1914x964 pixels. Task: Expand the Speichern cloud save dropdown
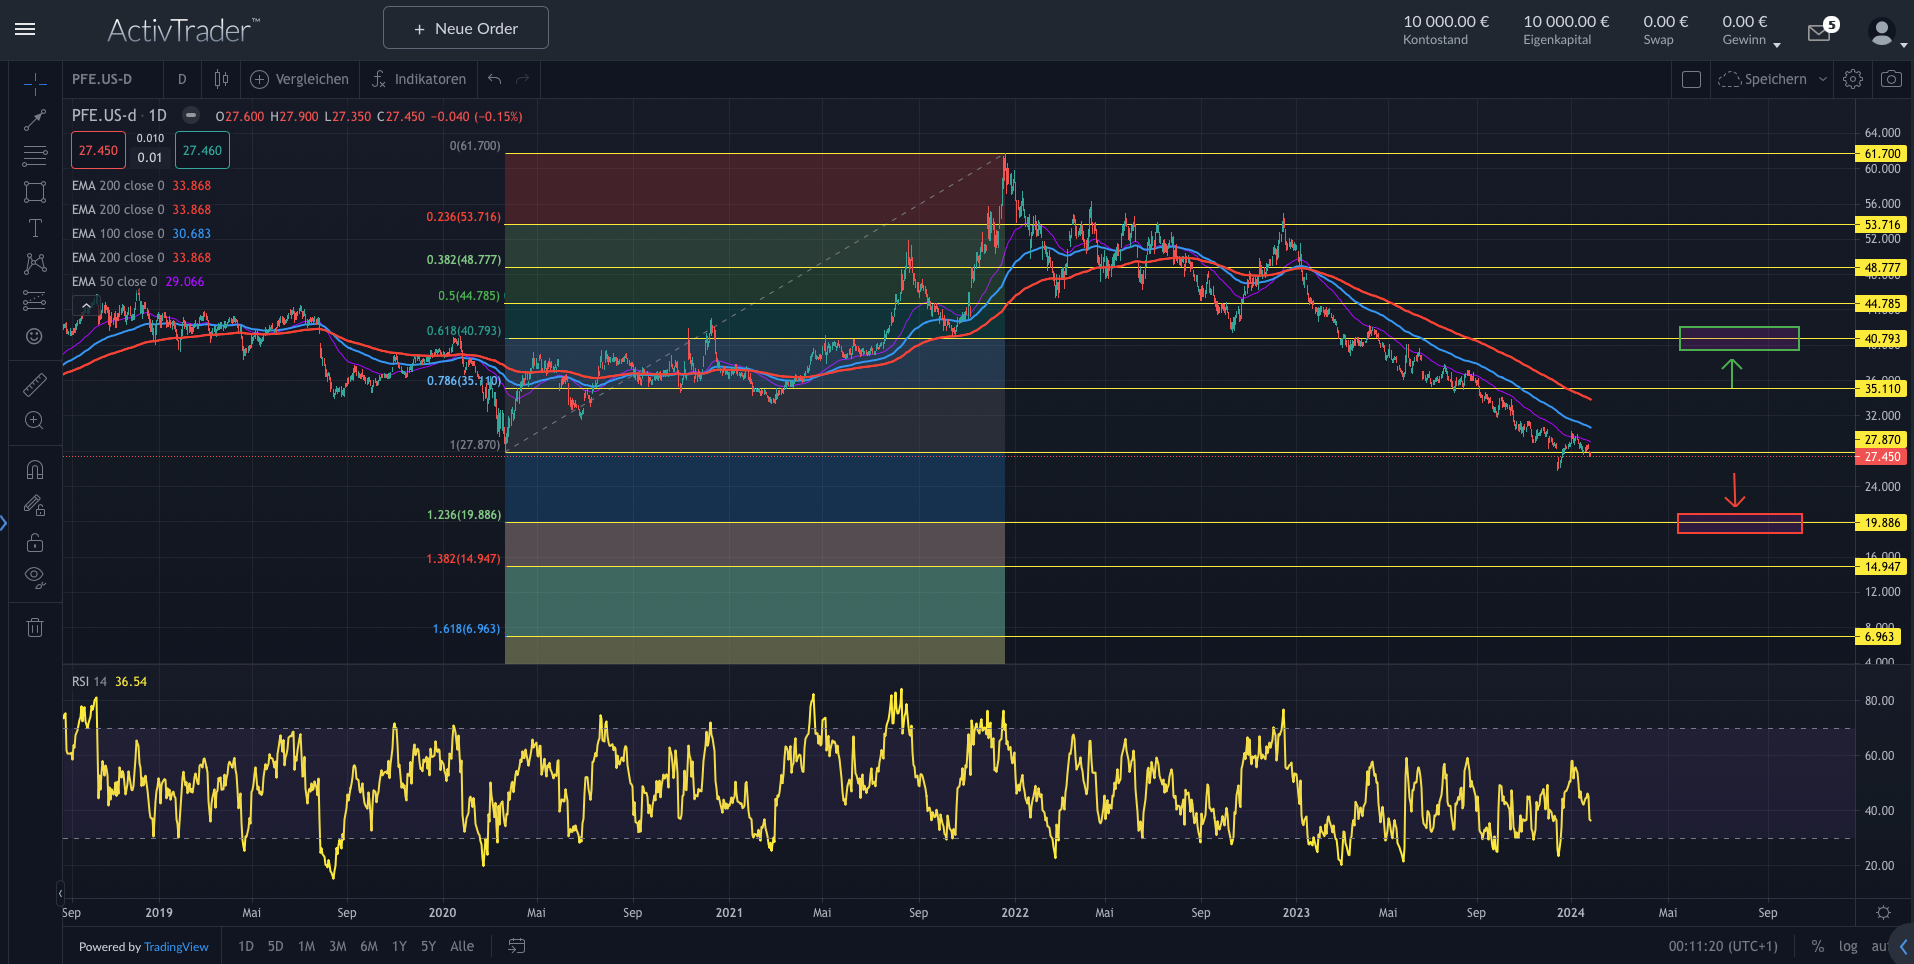(1822, 79)
